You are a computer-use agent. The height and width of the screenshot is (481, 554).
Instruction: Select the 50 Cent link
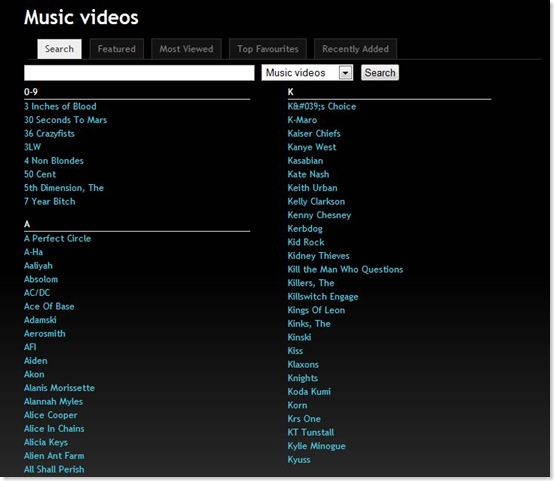[x=40, y=174]
